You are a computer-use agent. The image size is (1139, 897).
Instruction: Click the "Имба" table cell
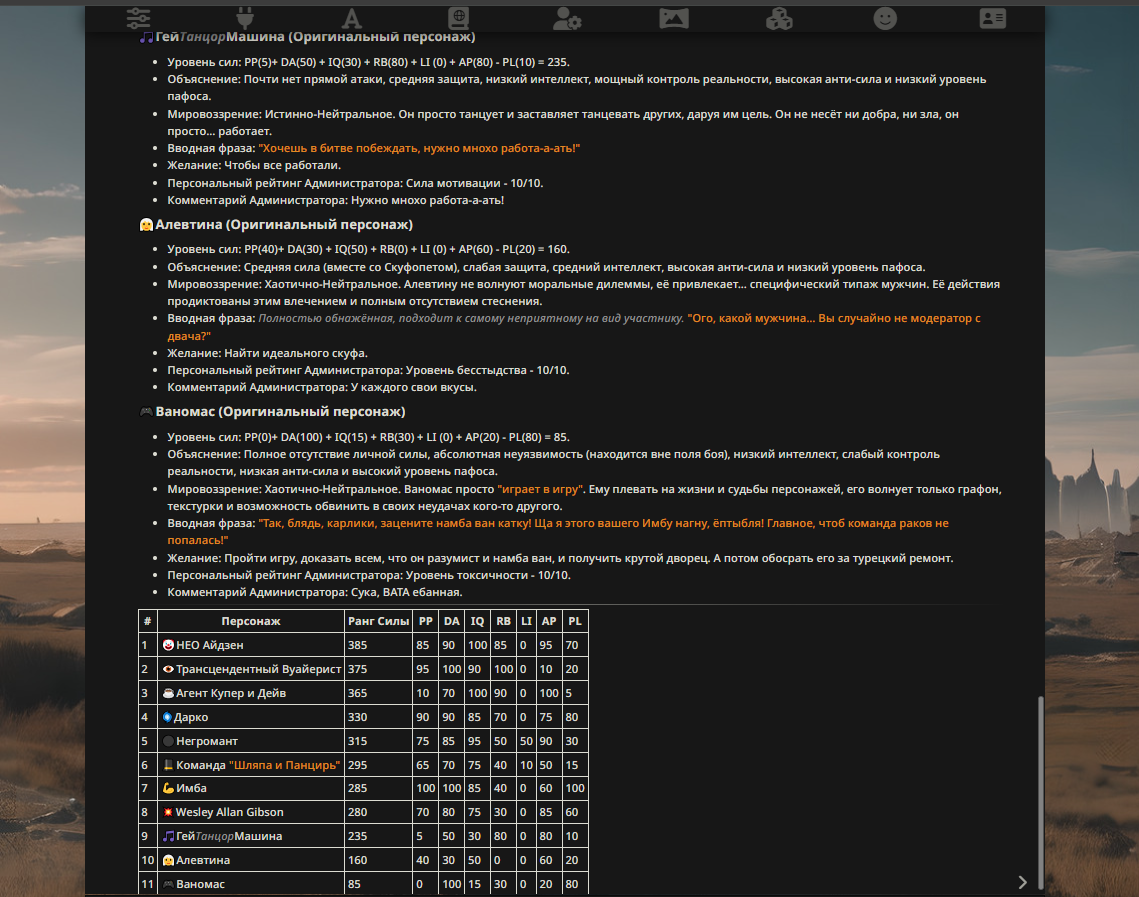(x=251, y=788)
